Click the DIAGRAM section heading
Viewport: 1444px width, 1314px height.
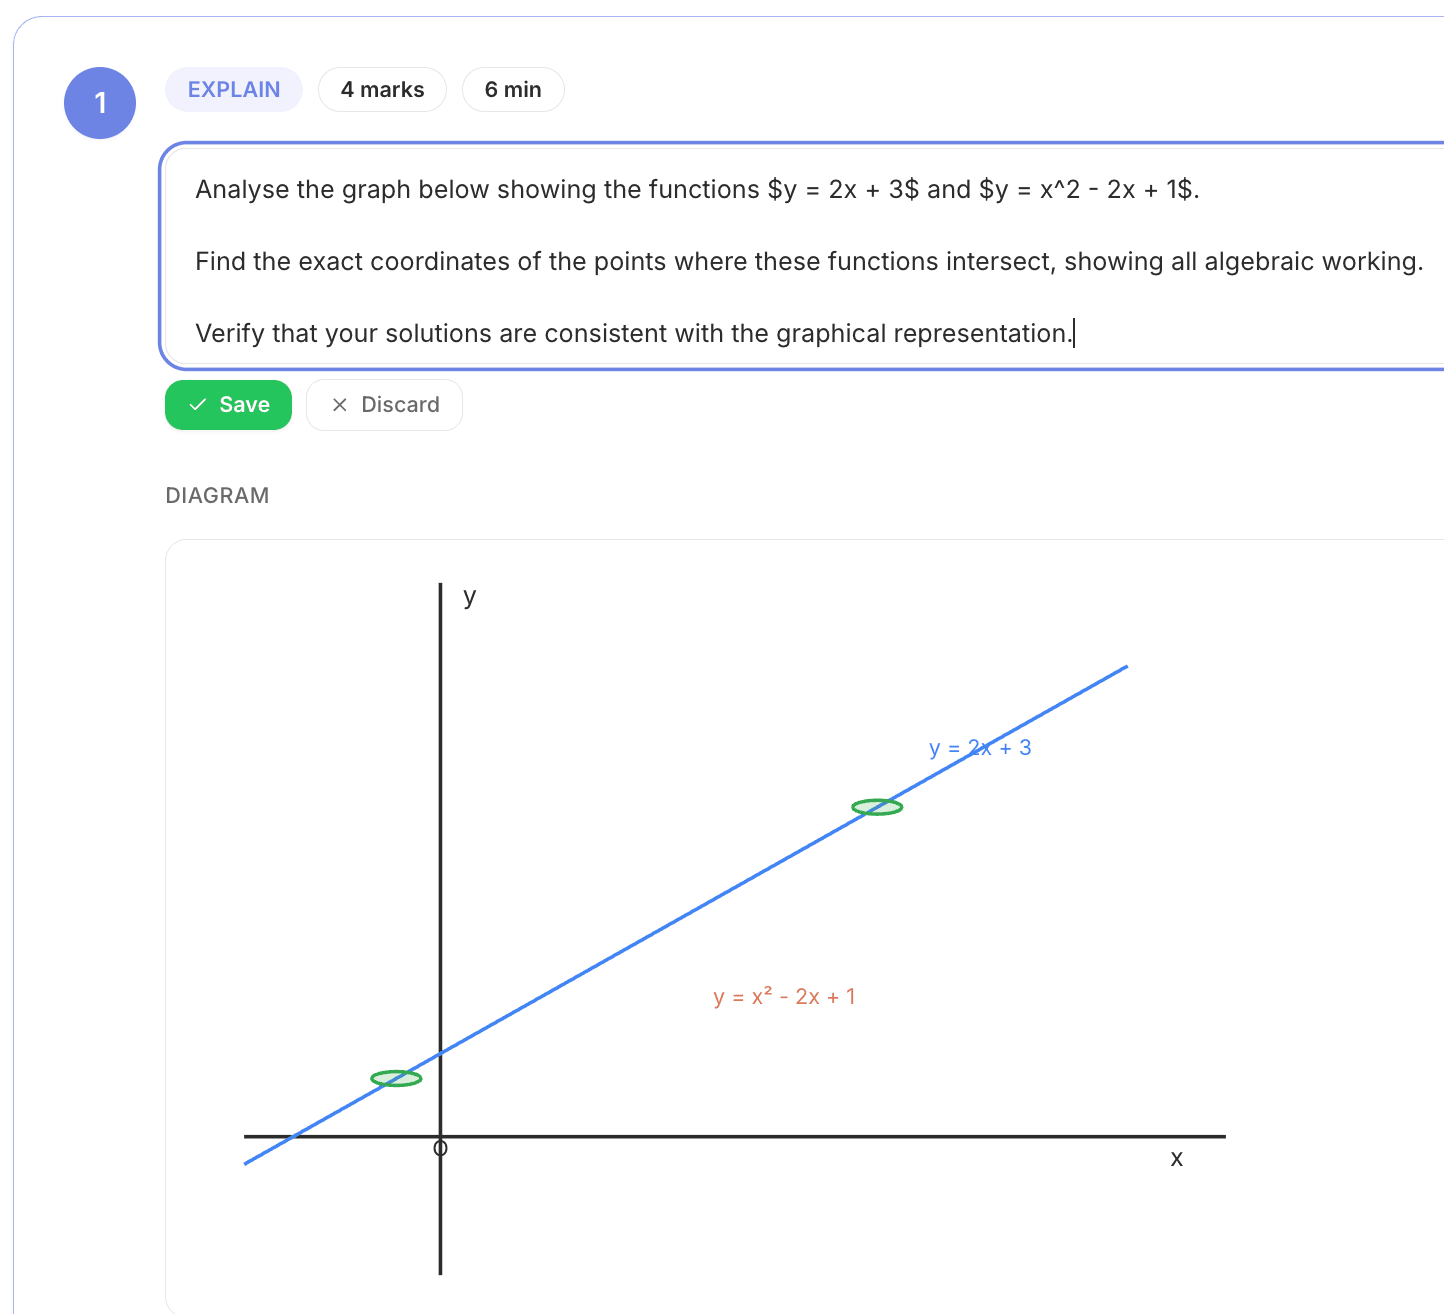click(217, 496)
